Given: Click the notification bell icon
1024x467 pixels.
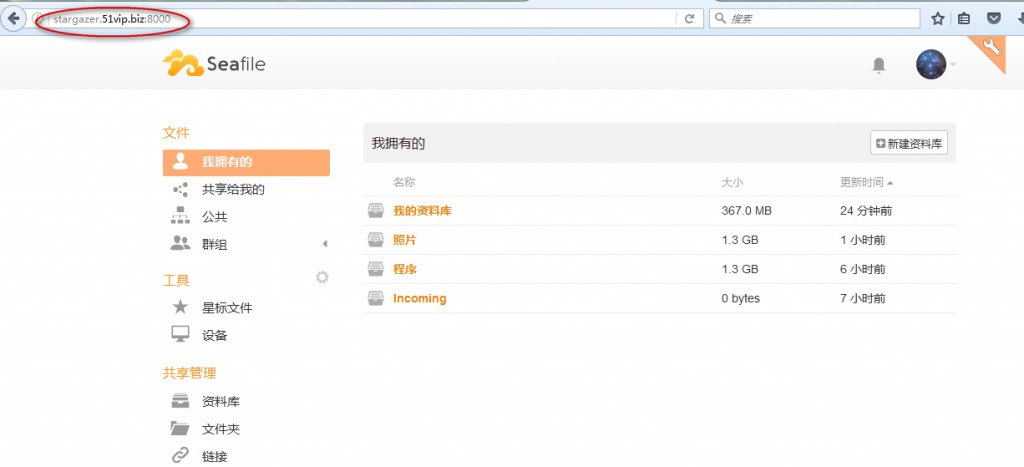Looking at the screenshot, I should point(879,66).
